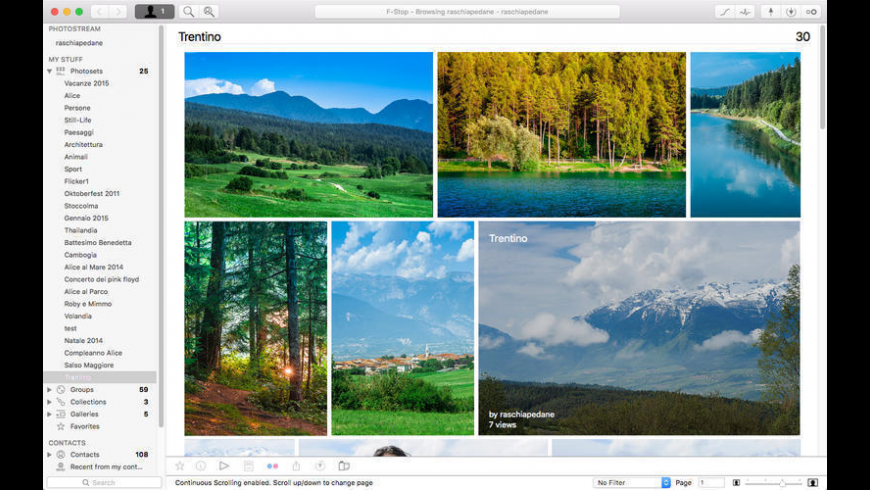Select the Vacanze 2015 photoset
870x490 pixels.
coord(87,83)
